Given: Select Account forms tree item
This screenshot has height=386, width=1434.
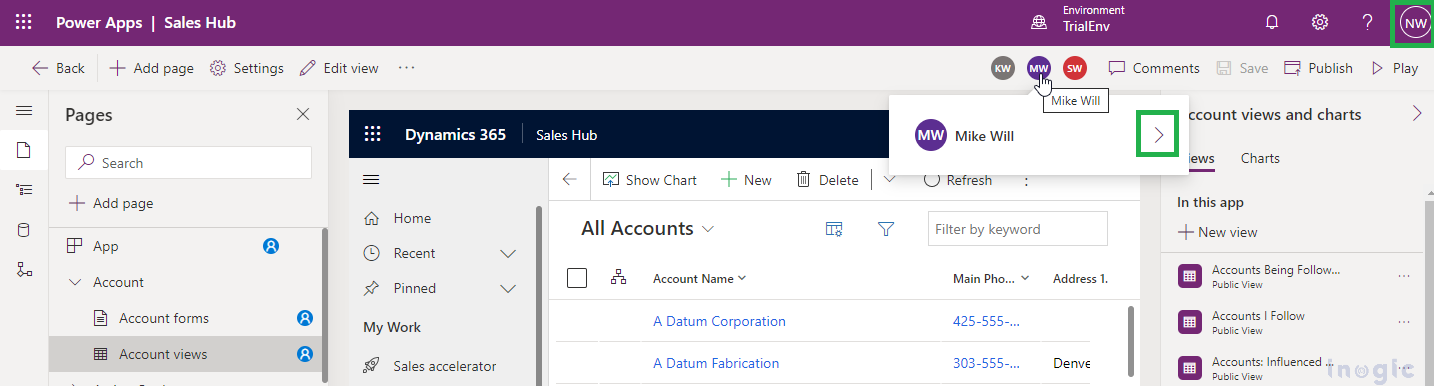Looking at the screenshot, I should pos(164,318).
